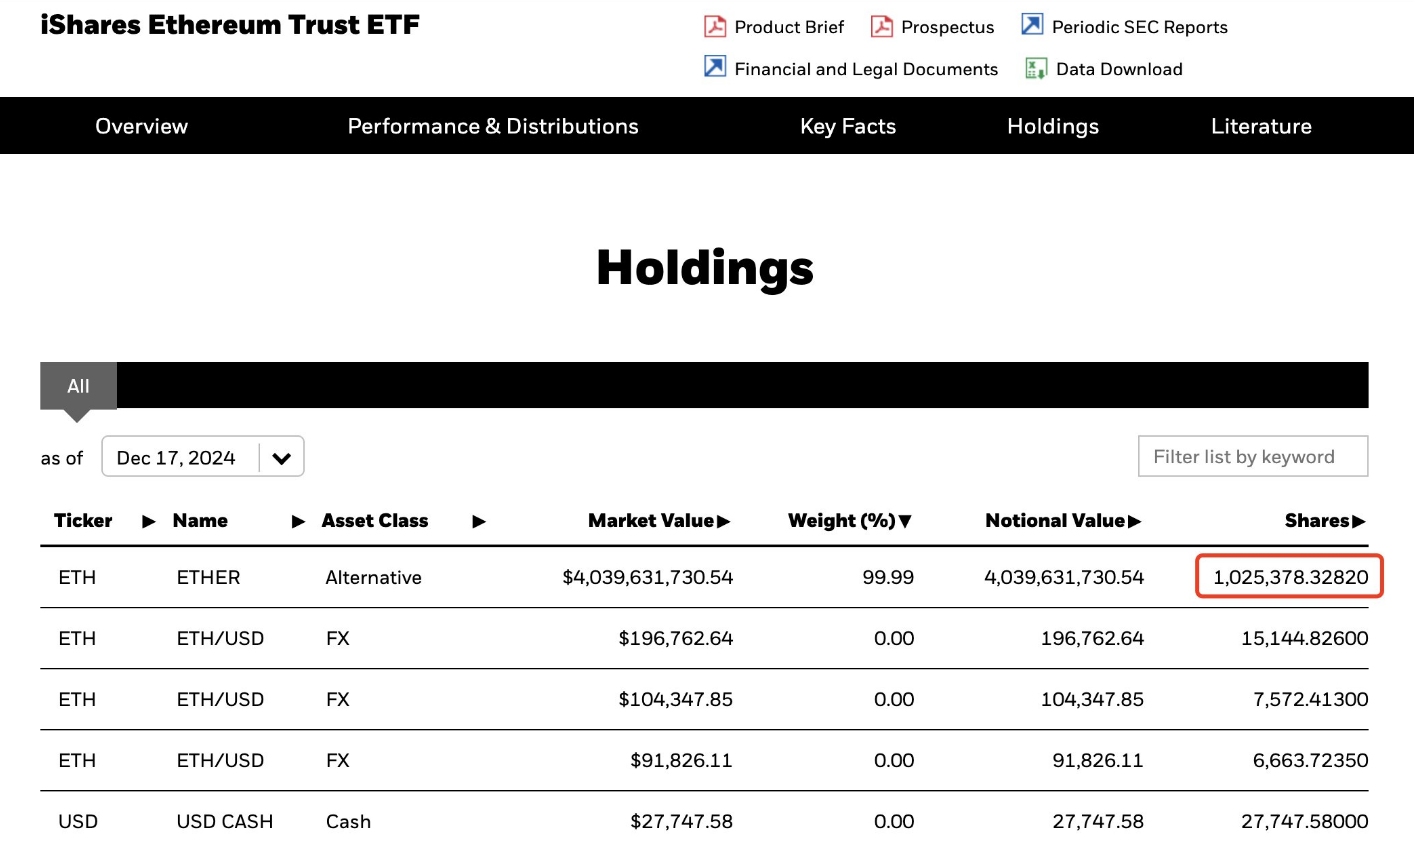Click the Periodic SEC Reports arrow icon
The height and width of the screenshot is (845, 1414).
(x=1032, y=25)
